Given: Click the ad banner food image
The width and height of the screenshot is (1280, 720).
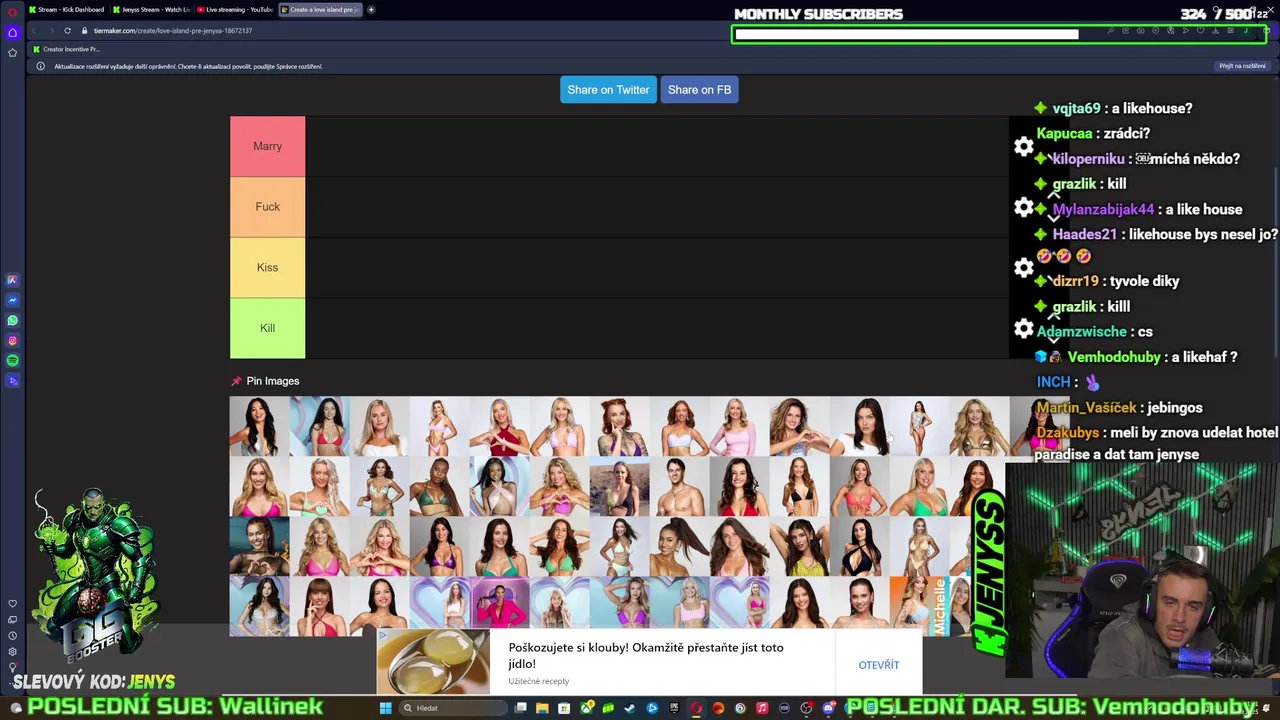Looking at the screenshot, I should (433, 662).
